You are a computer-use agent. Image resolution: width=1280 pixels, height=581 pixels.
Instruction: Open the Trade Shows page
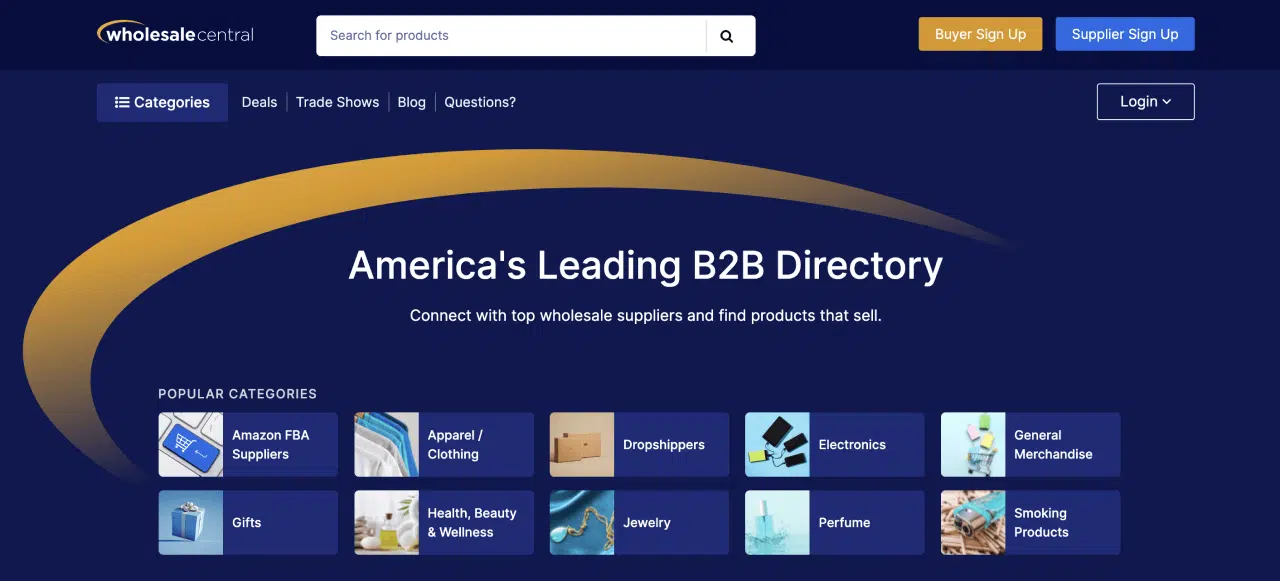click(337, 102)
